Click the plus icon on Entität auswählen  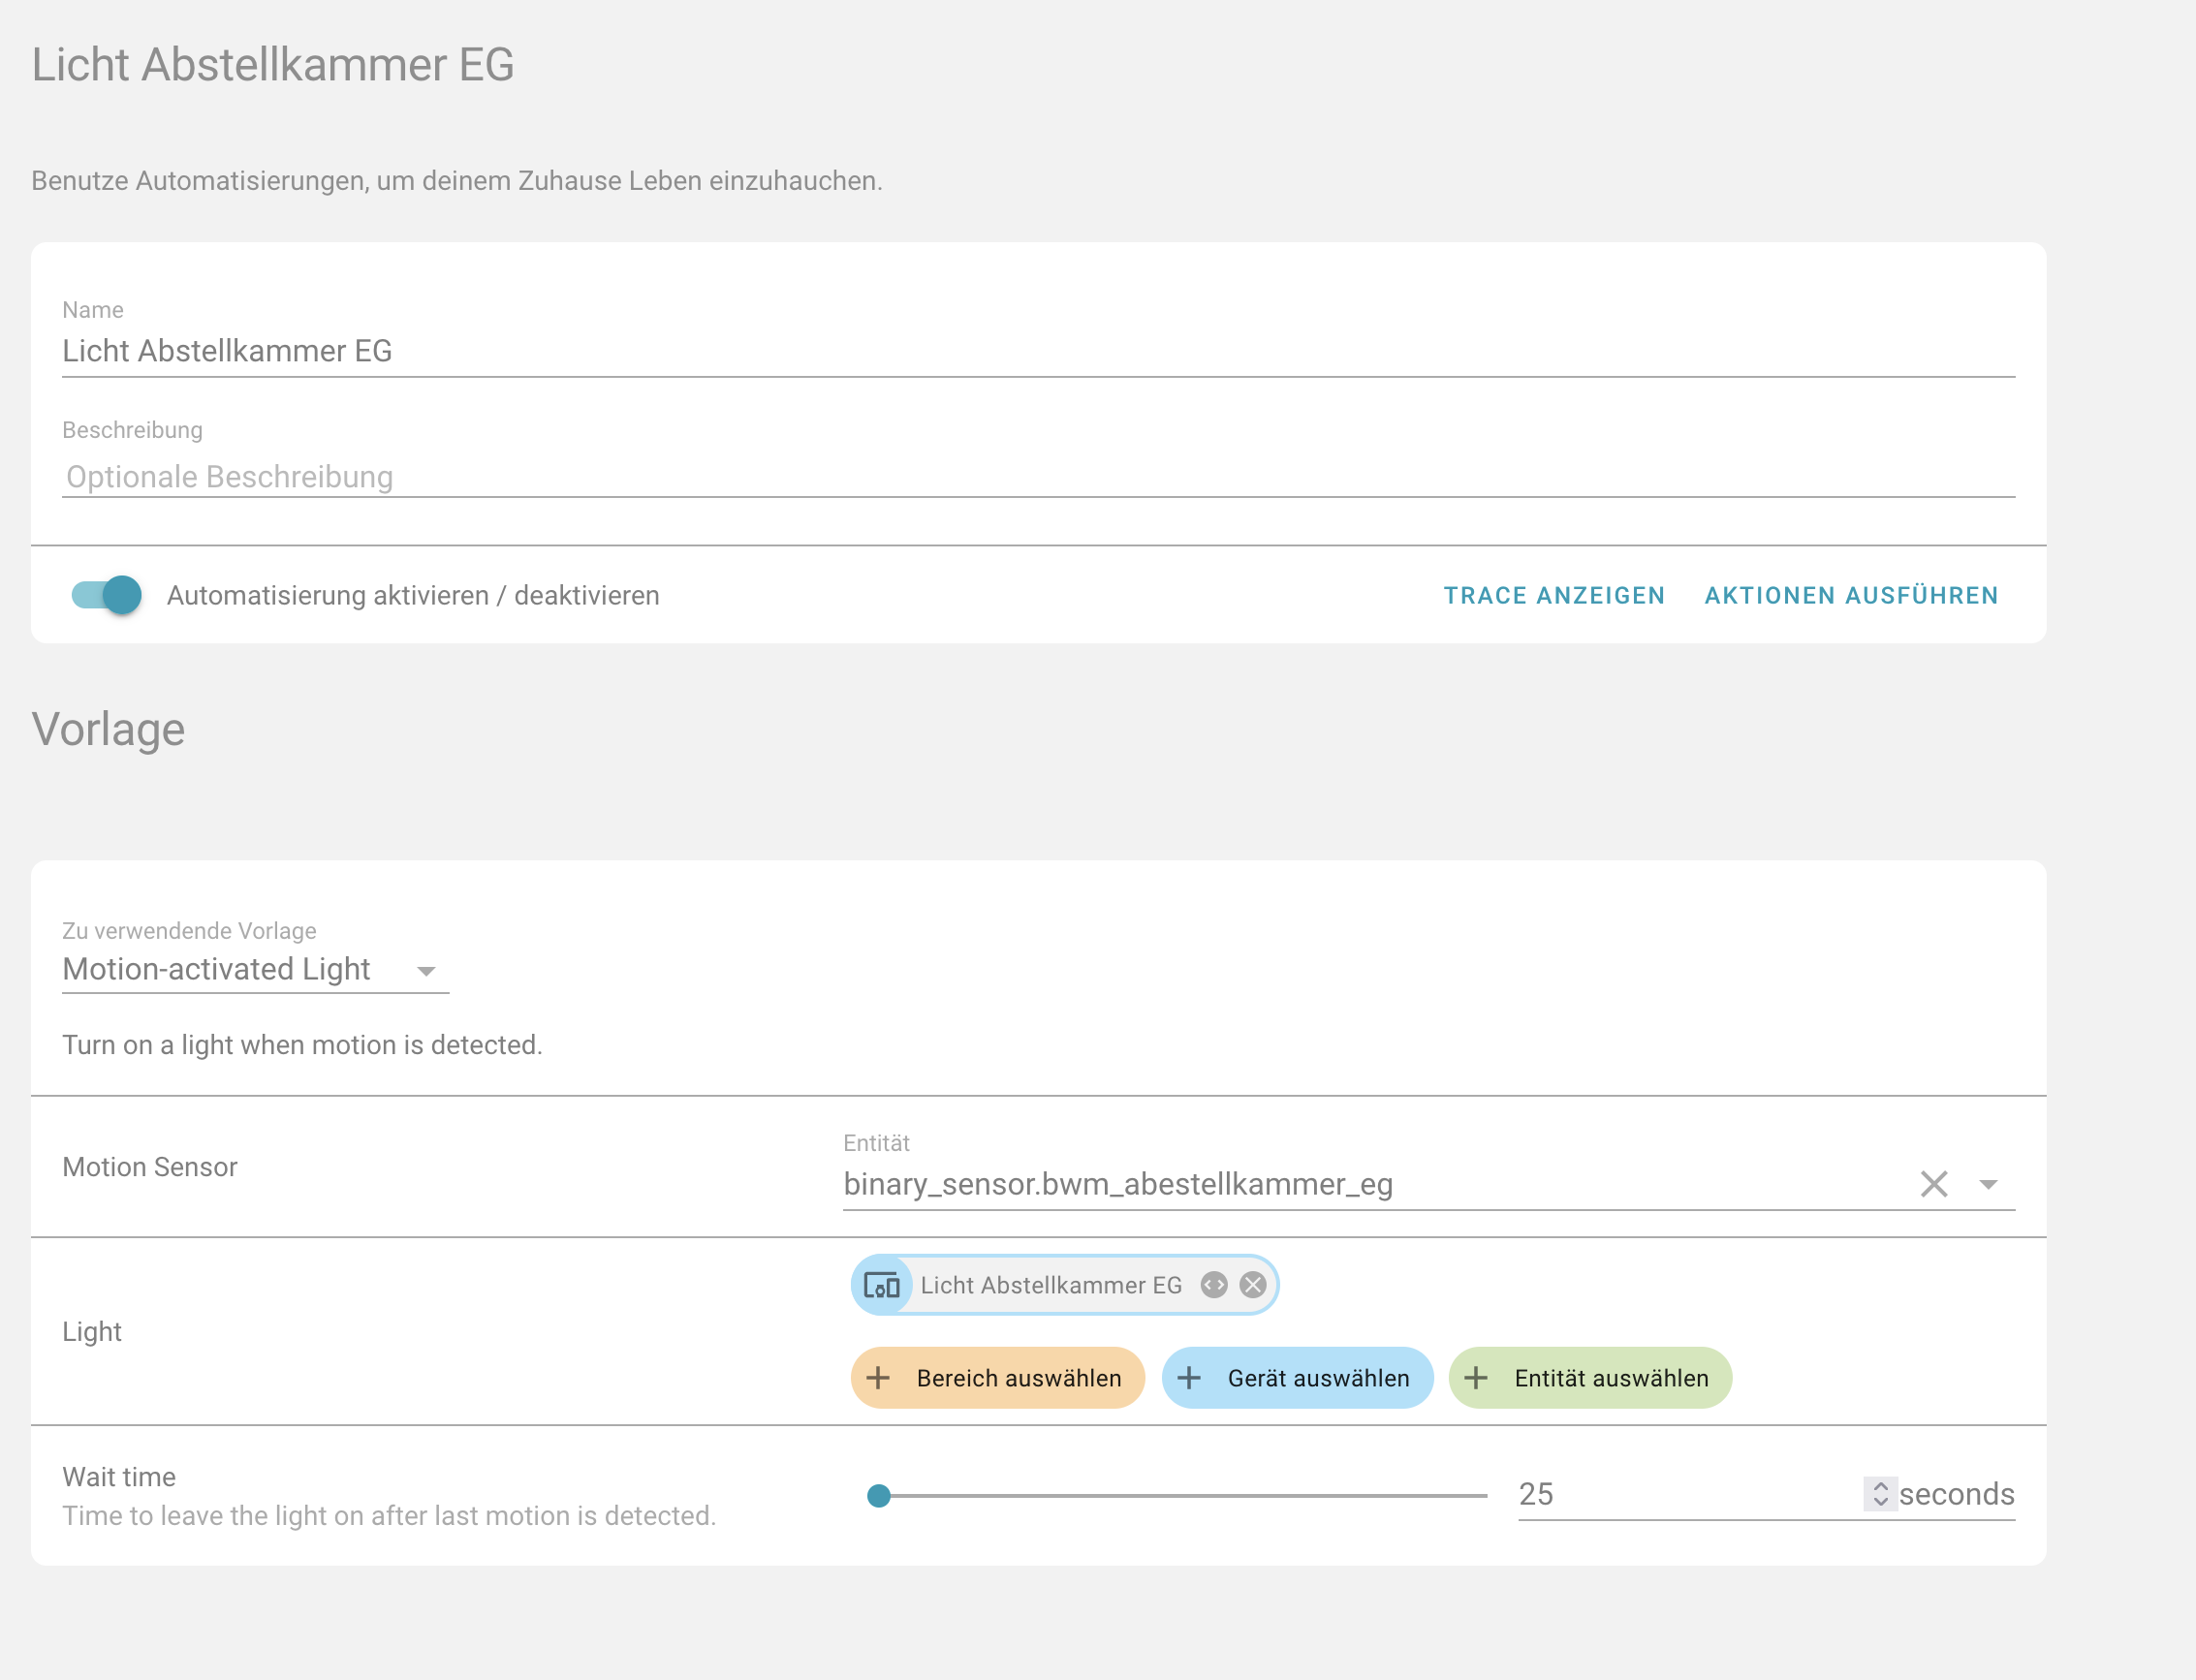tap(1475, 1378)
